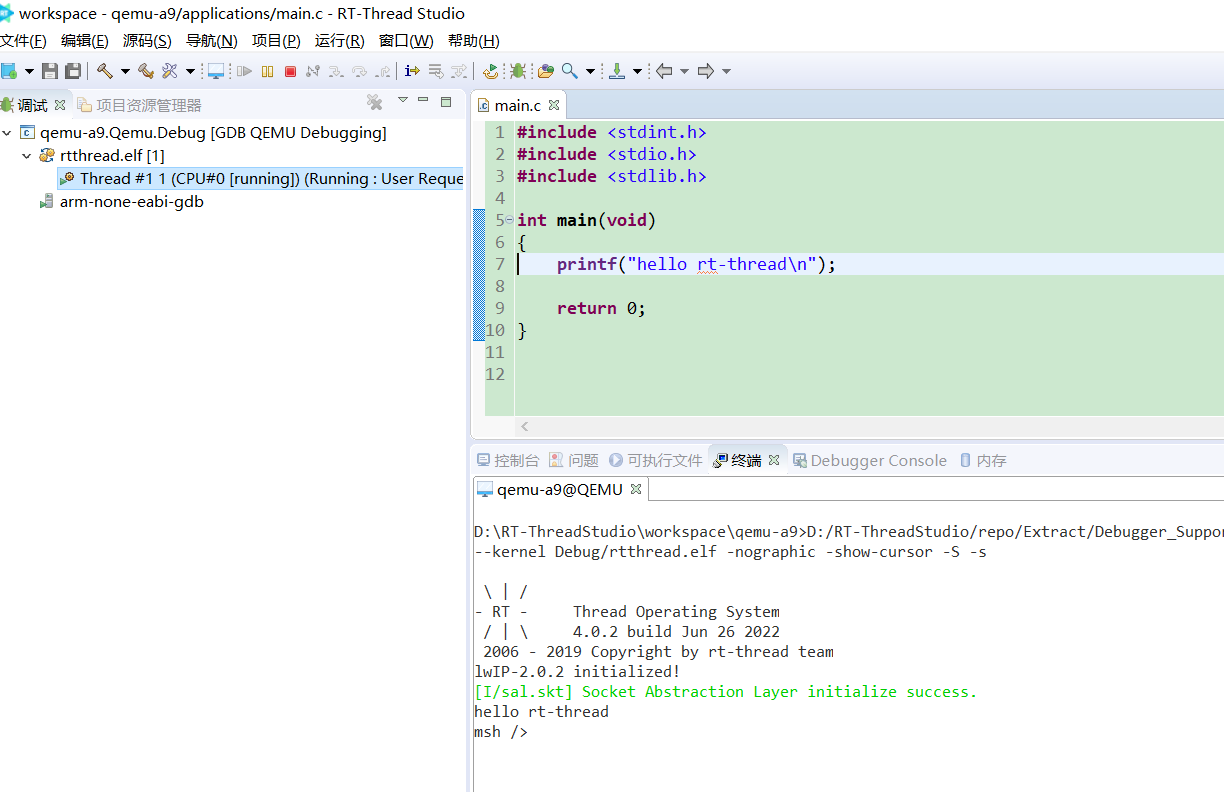This screenshot has width=1224, height=792.
Task: Stop debugging with the red Terminate button
Action: [290, 71]
